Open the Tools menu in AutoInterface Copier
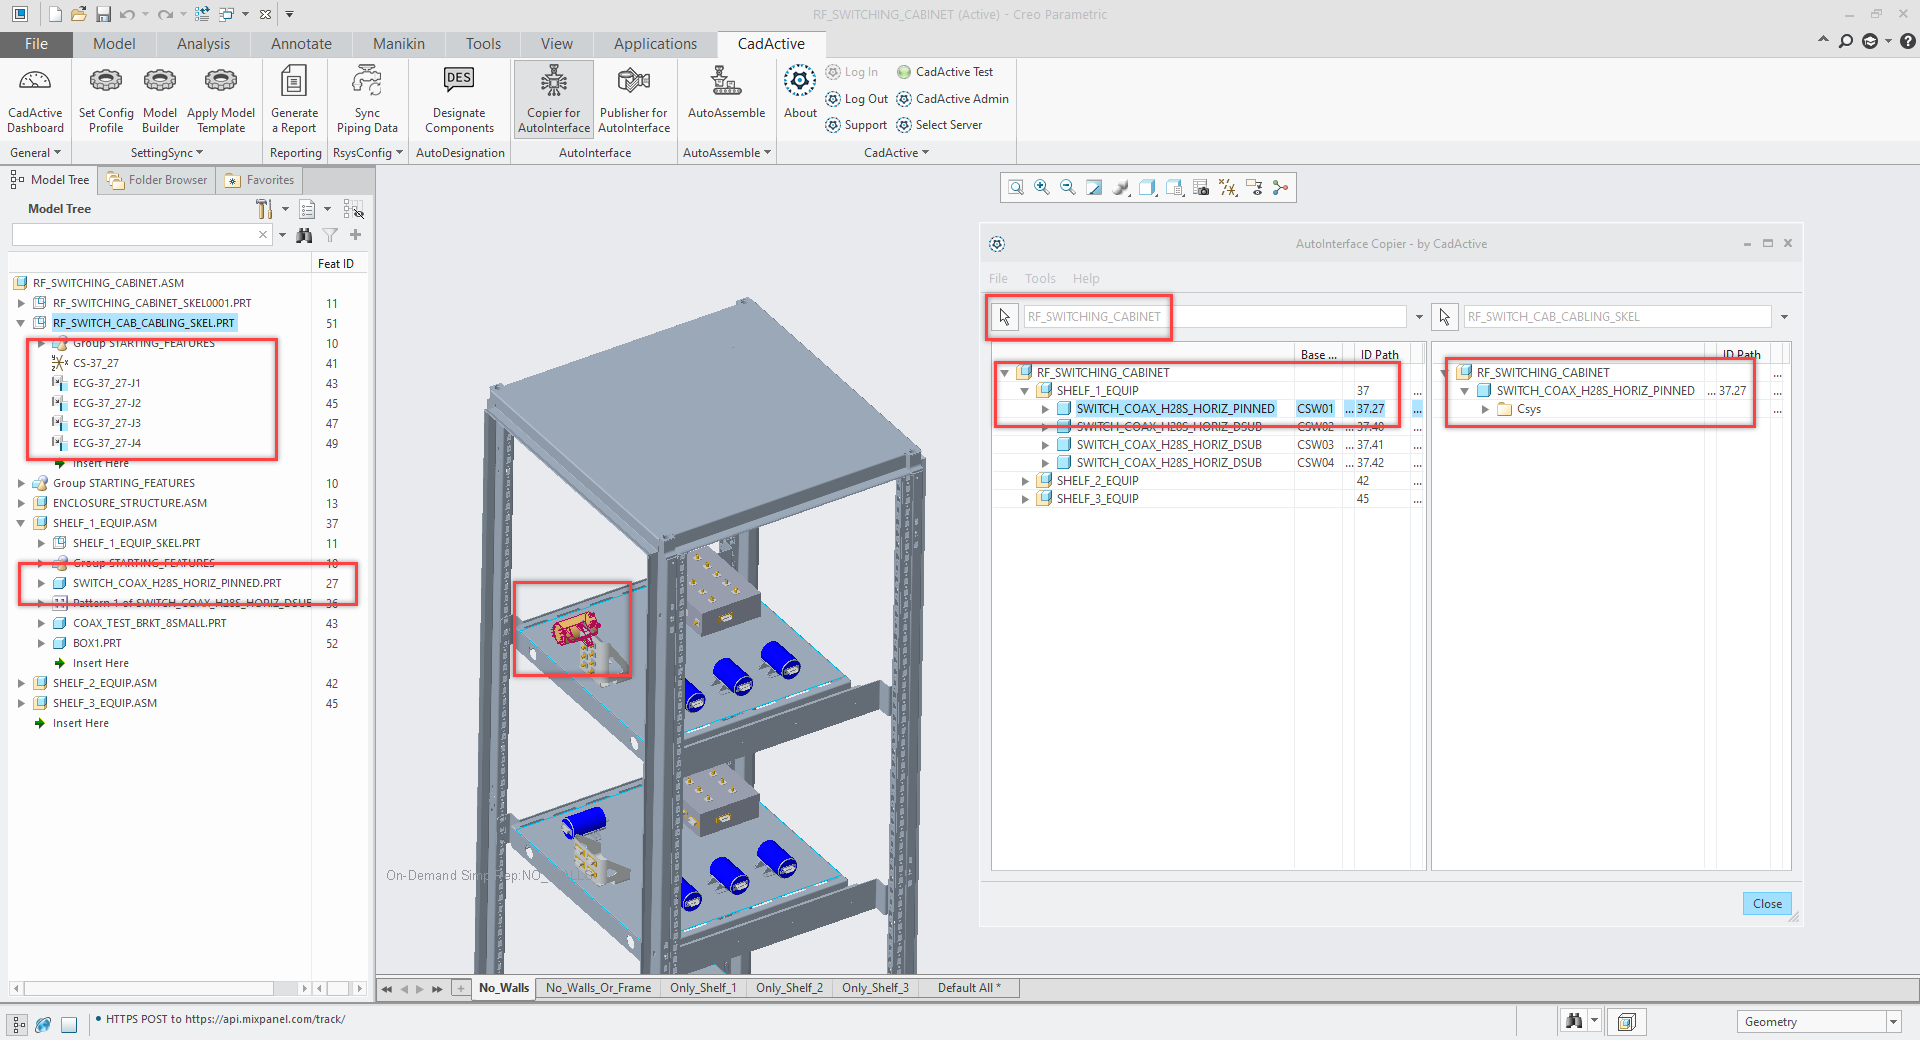Screen dimensions: 1920x1040 (x=1040, y=279)
